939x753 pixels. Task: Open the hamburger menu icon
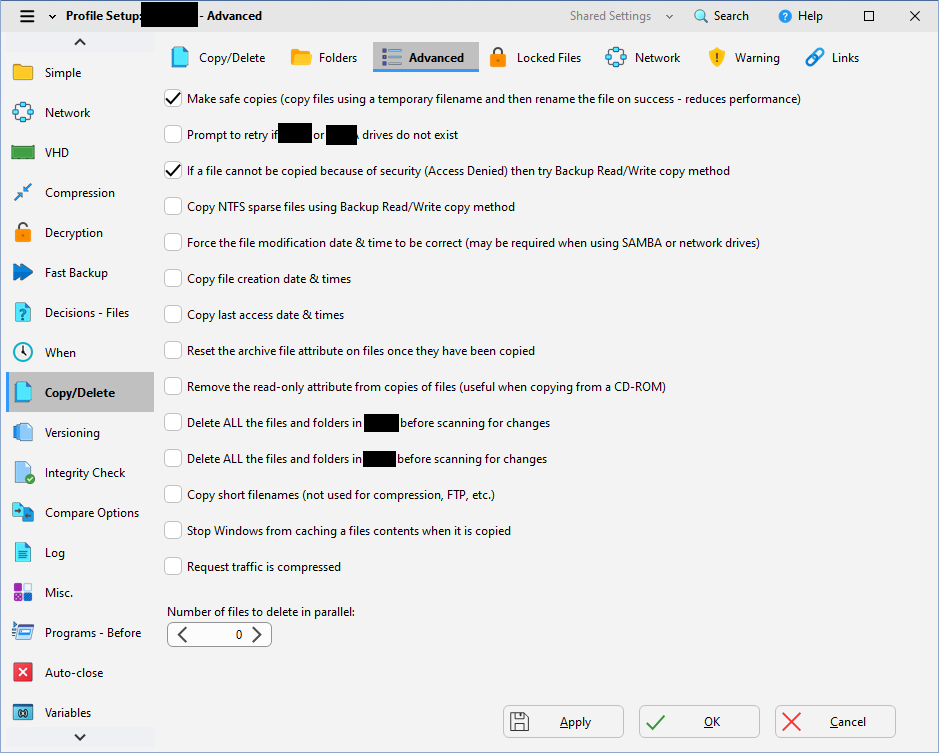(x=27, y=16)
